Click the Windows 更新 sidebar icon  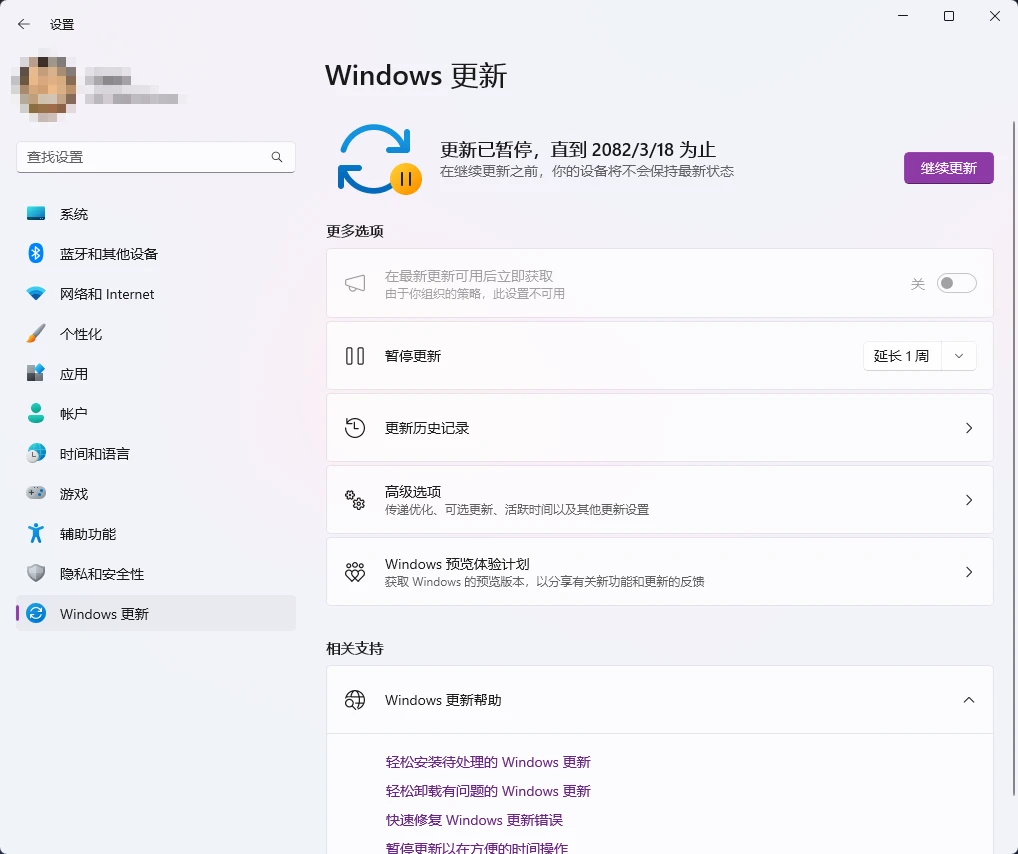click(x=36, y=614)
